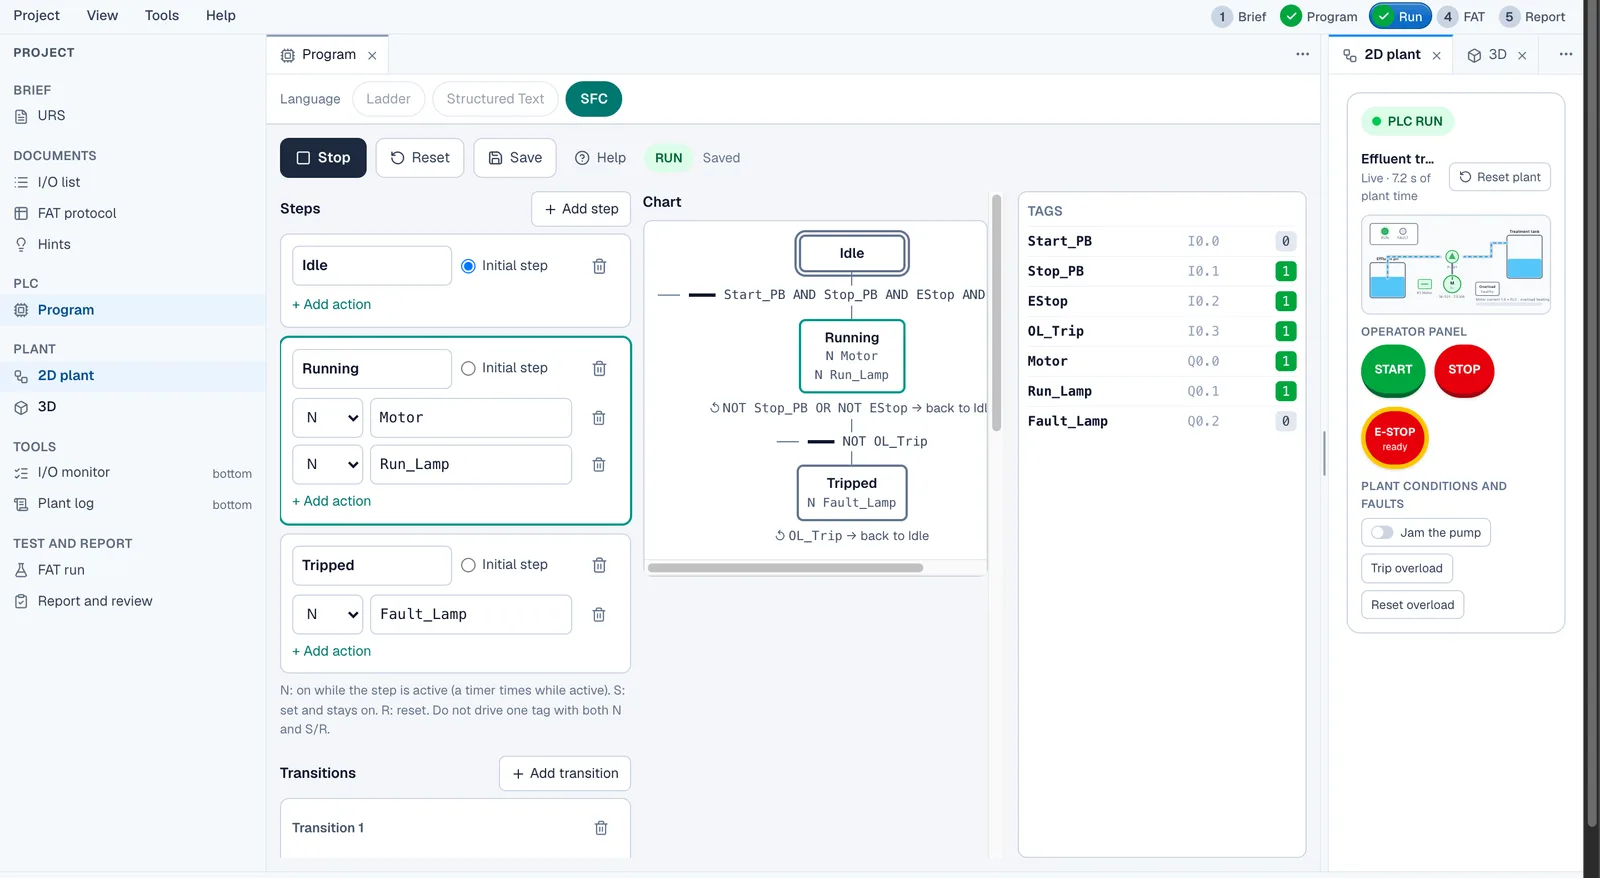This screenshot has height=878, width=1600.
Task: Select Initial step radio for Tripped
Action: pos(468,566)
